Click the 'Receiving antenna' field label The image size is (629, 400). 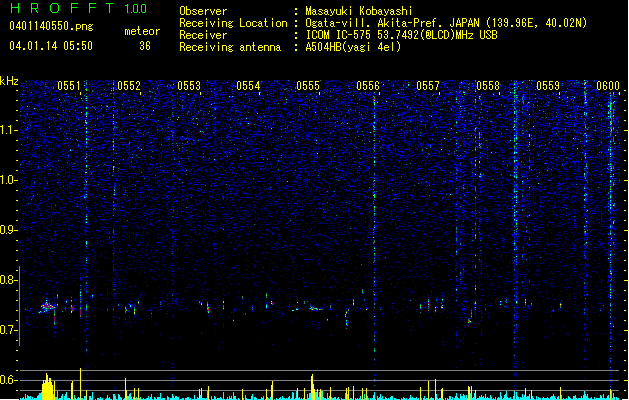pos(230,47)
